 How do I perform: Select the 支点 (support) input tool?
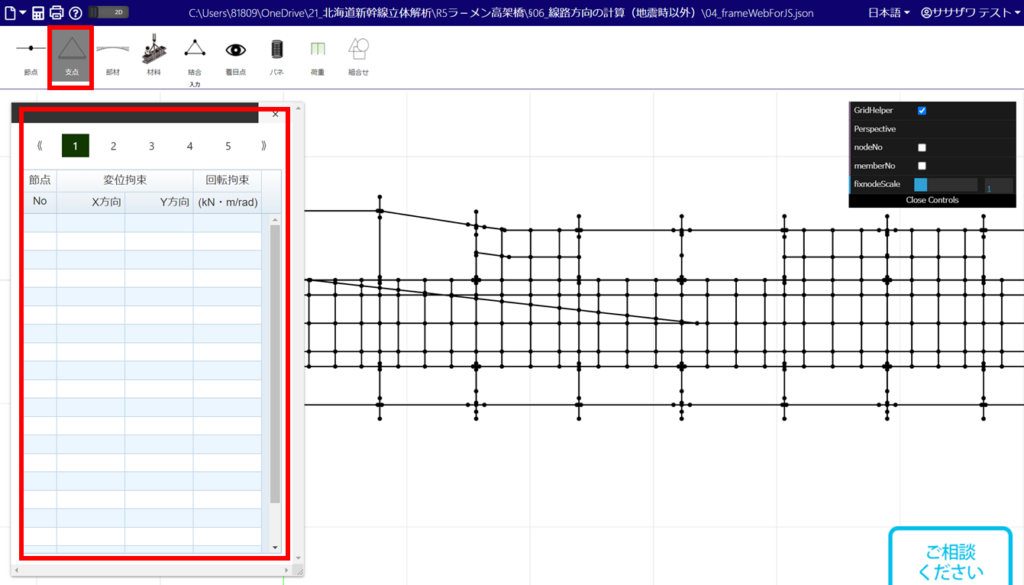[71, 56]
